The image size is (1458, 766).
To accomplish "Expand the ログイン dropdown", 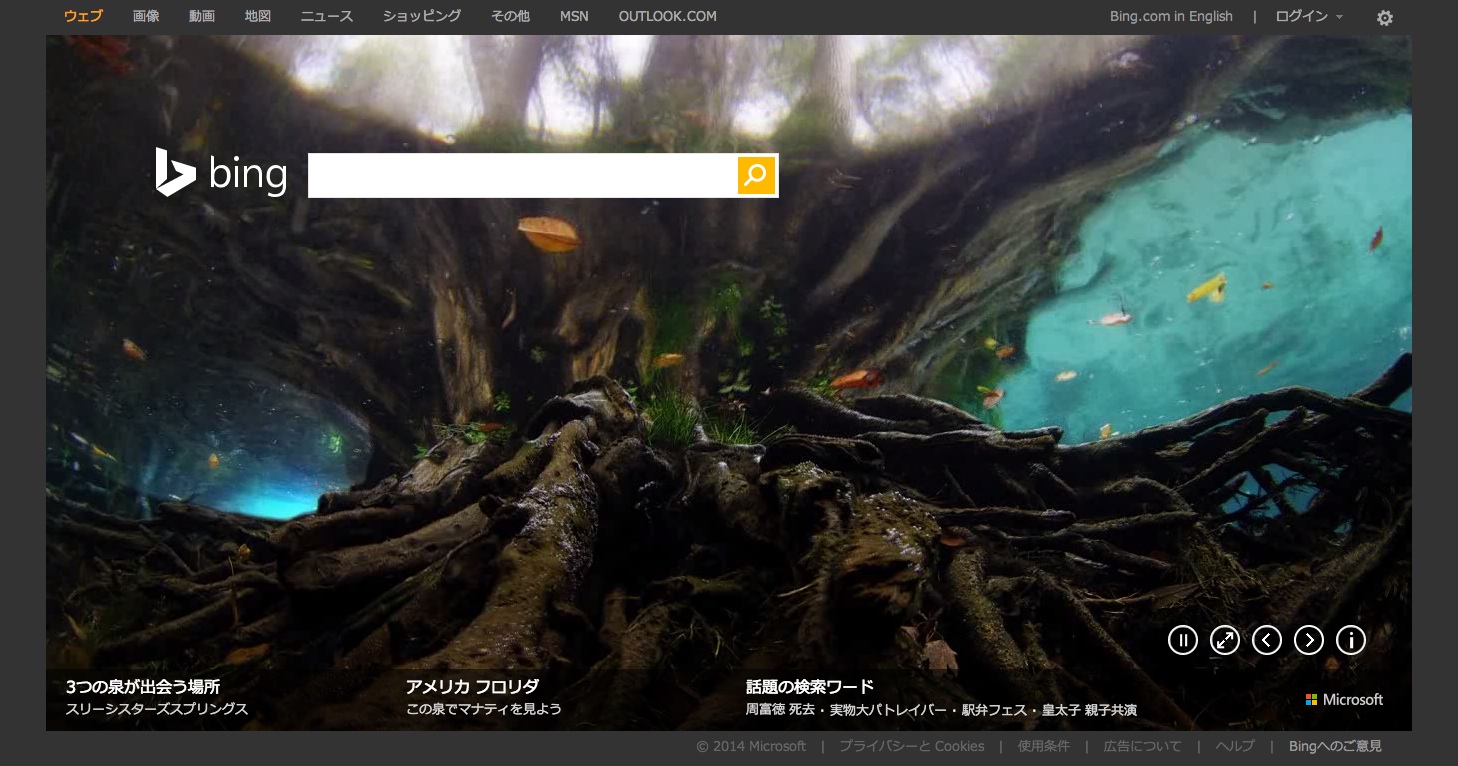I will [x=1308, y=16].
